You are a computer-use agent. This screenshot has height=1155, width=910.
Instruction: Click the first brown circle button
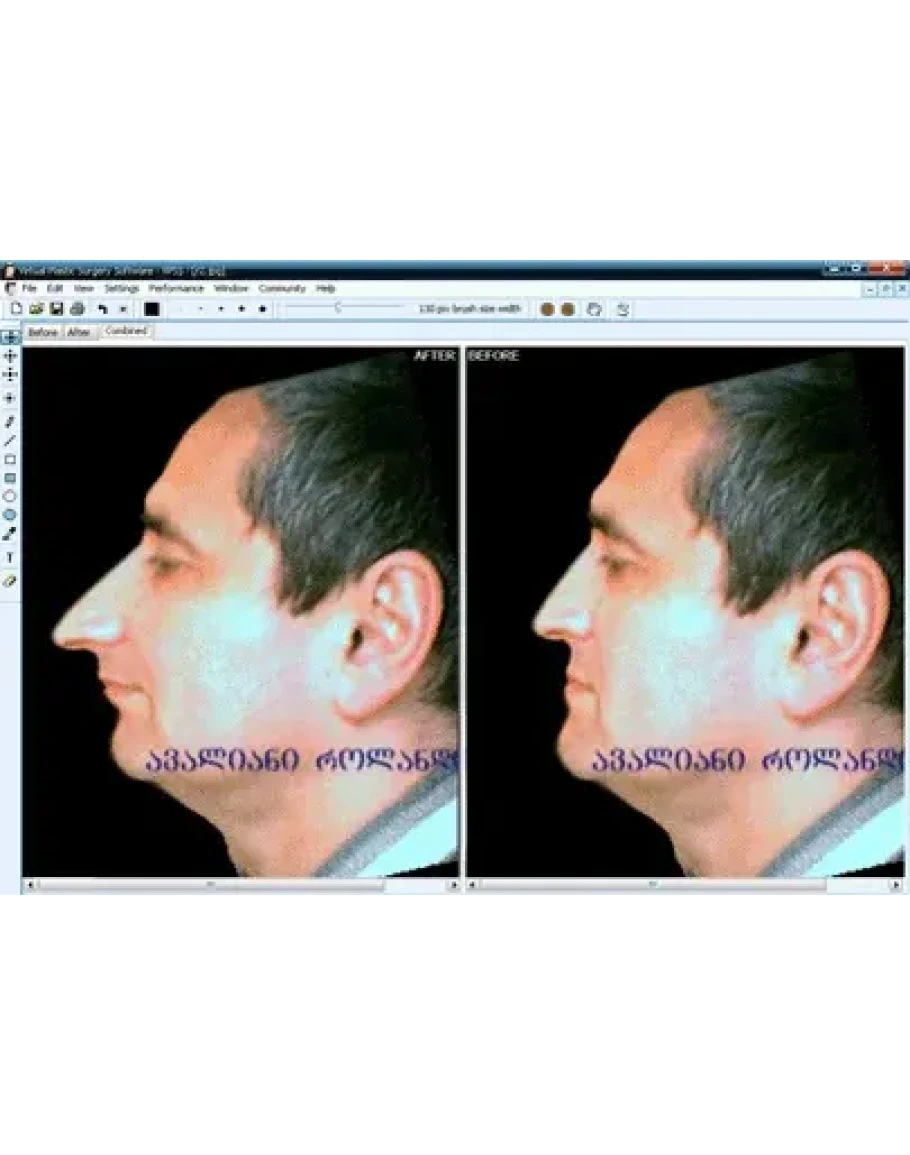click(547, 309)
